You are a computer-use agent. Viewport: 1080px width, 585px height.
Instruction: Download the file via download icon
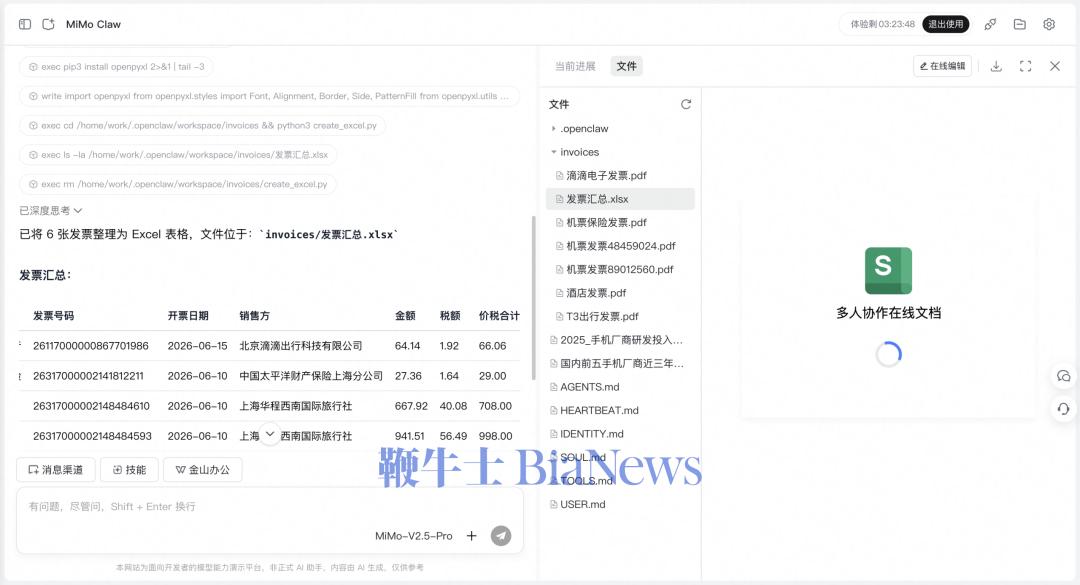coord(996,66)
